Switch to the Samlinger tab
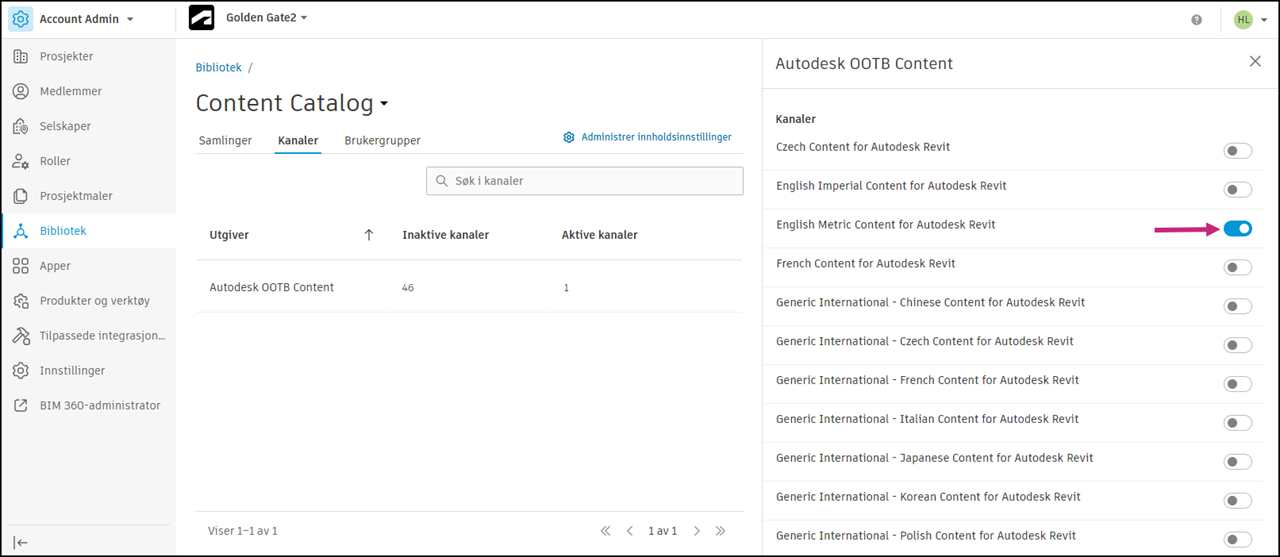Viewport: 1280px width, 557px height. pyautogui.click(x=225, y=141)
